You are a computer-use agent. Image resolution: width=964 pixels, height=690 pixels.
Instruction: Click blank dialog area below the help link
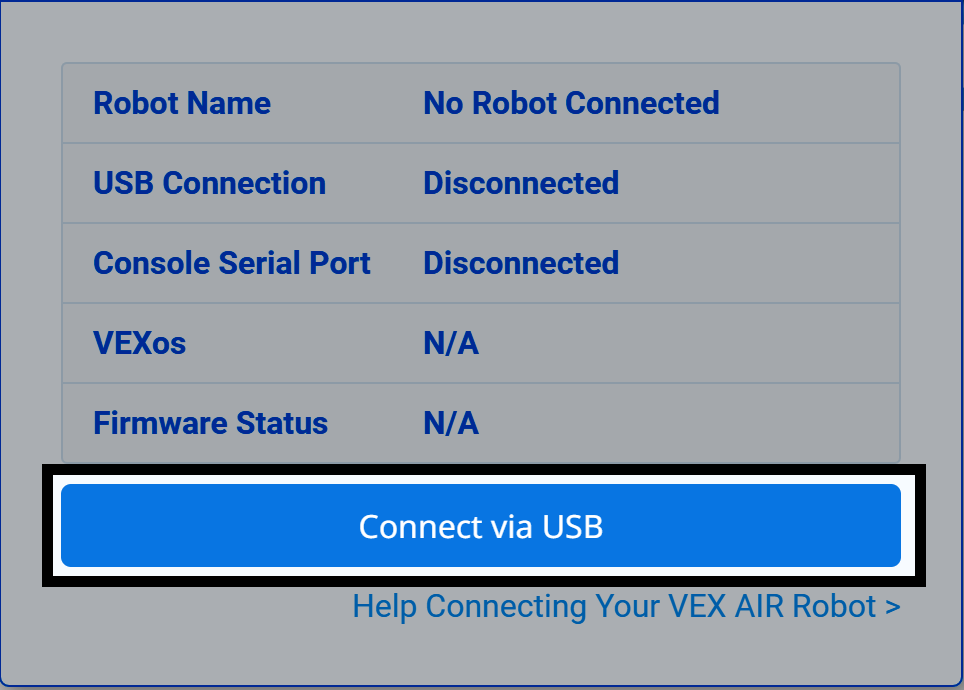[481, 655]
